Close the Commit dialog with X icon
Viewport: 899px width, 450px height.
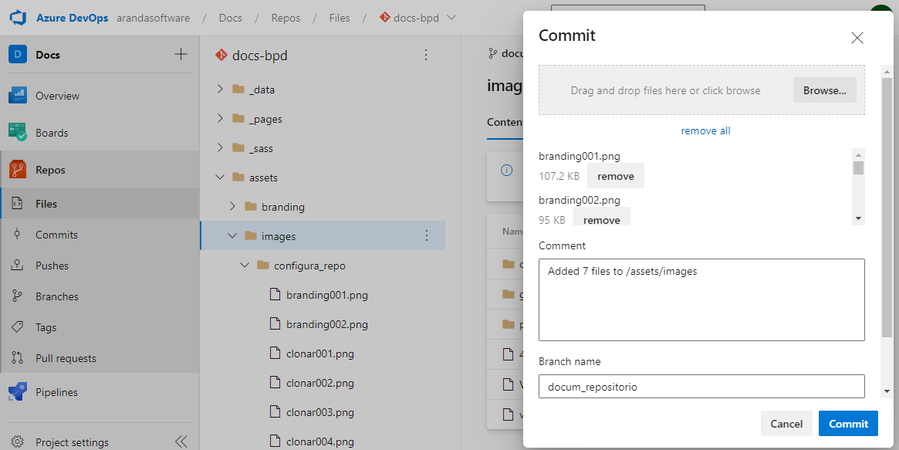857,38
